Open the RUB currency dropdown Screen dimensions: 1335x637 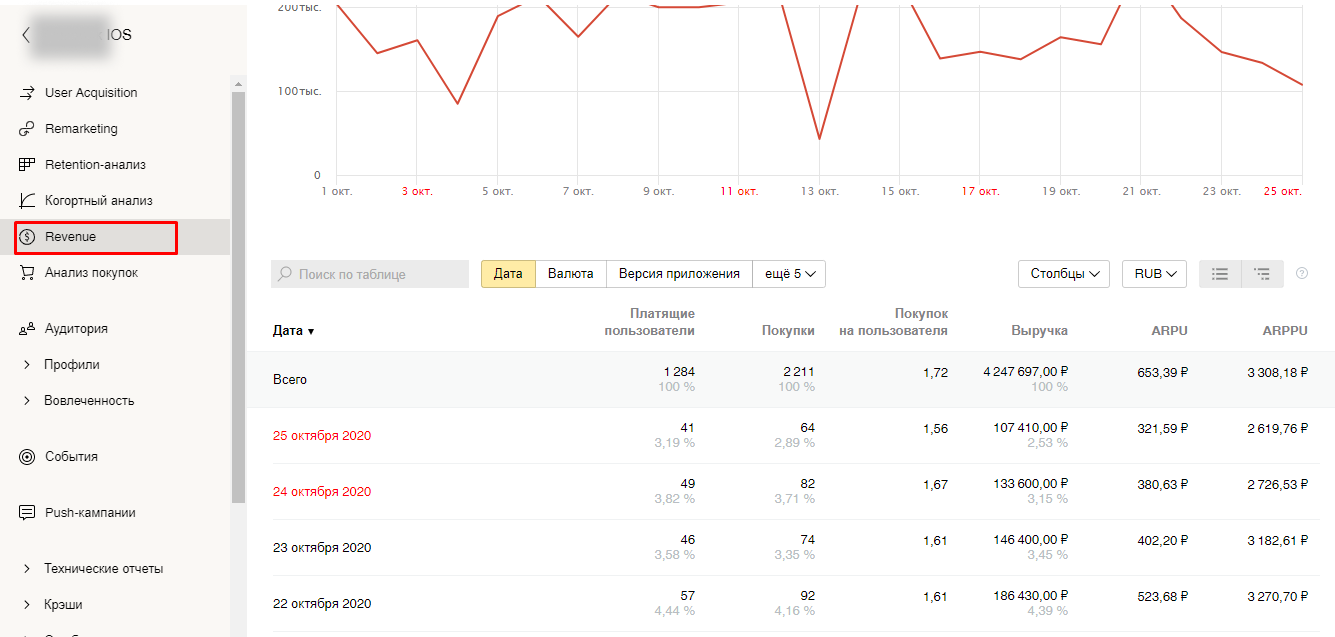1154,274
